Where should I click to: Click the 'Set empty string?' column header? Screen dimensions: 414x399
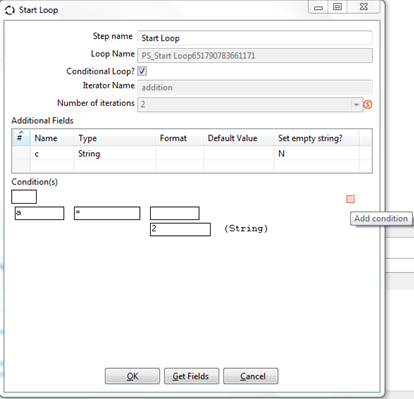(317, 138)
